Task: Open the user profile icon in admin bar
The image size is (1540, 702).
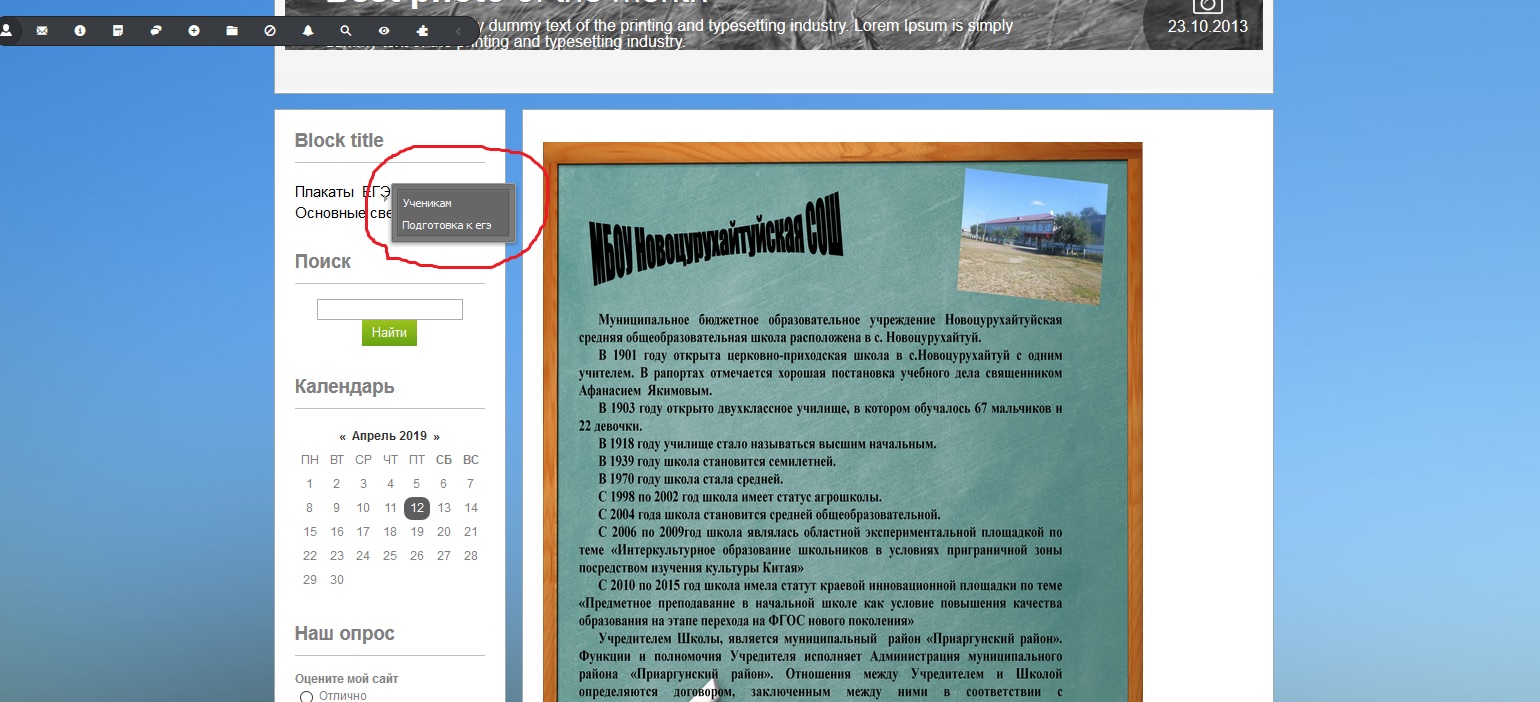Action: (6, 31)
